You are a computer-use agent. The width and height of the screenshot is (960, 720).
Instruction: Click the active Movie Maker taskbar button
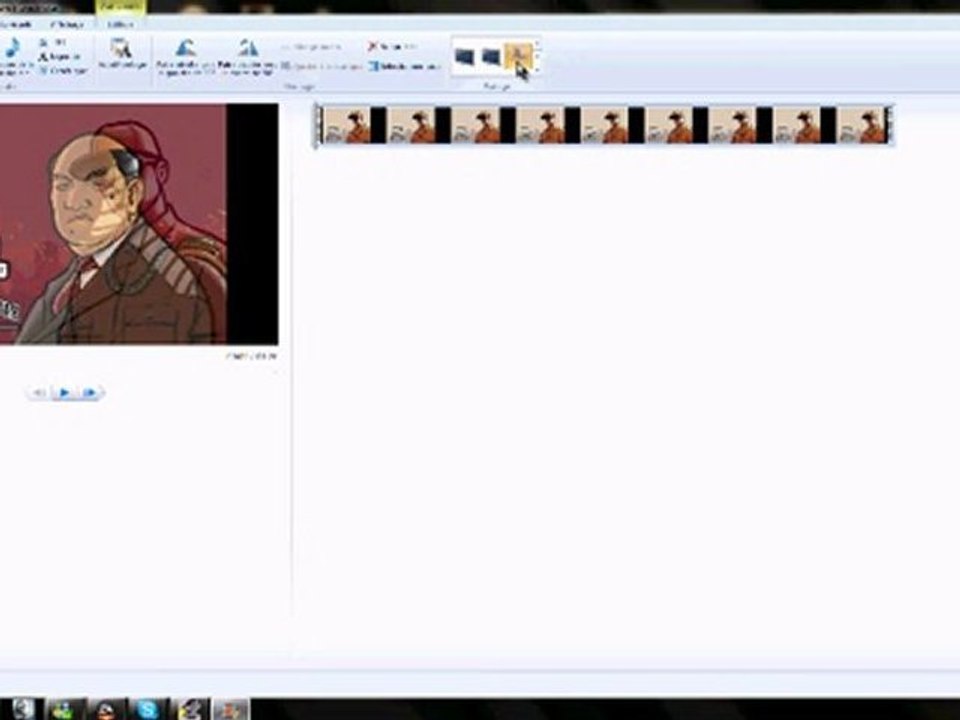tap(230, 709)
